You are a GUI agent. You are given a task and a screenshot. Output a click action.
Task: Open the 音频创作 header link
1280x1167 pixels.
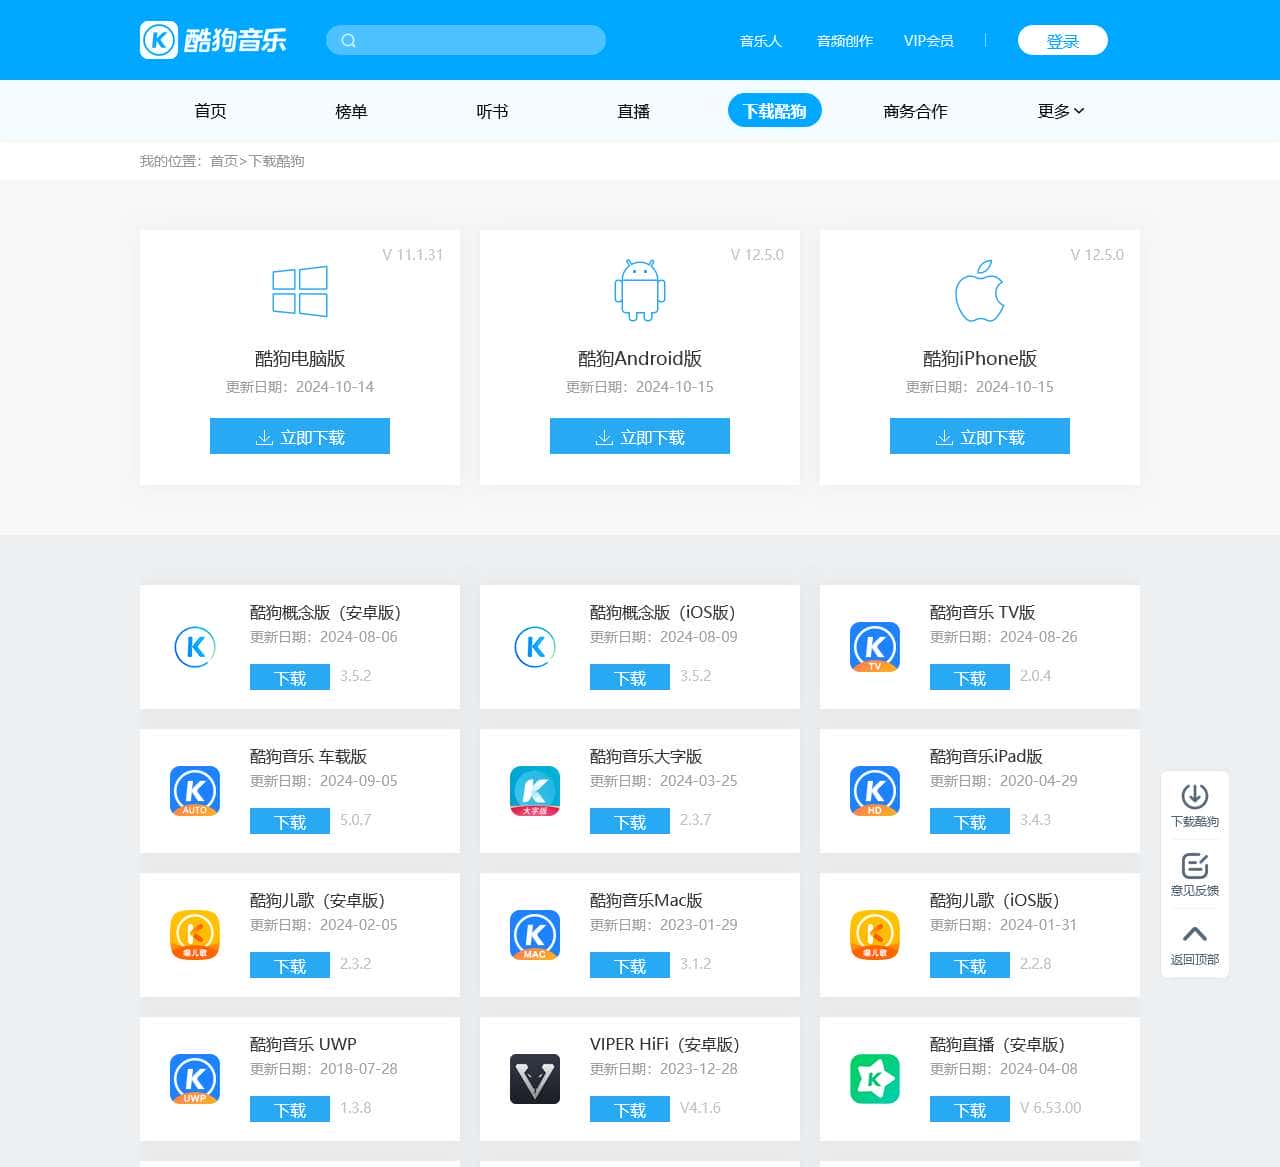click(x=845, y=41)
